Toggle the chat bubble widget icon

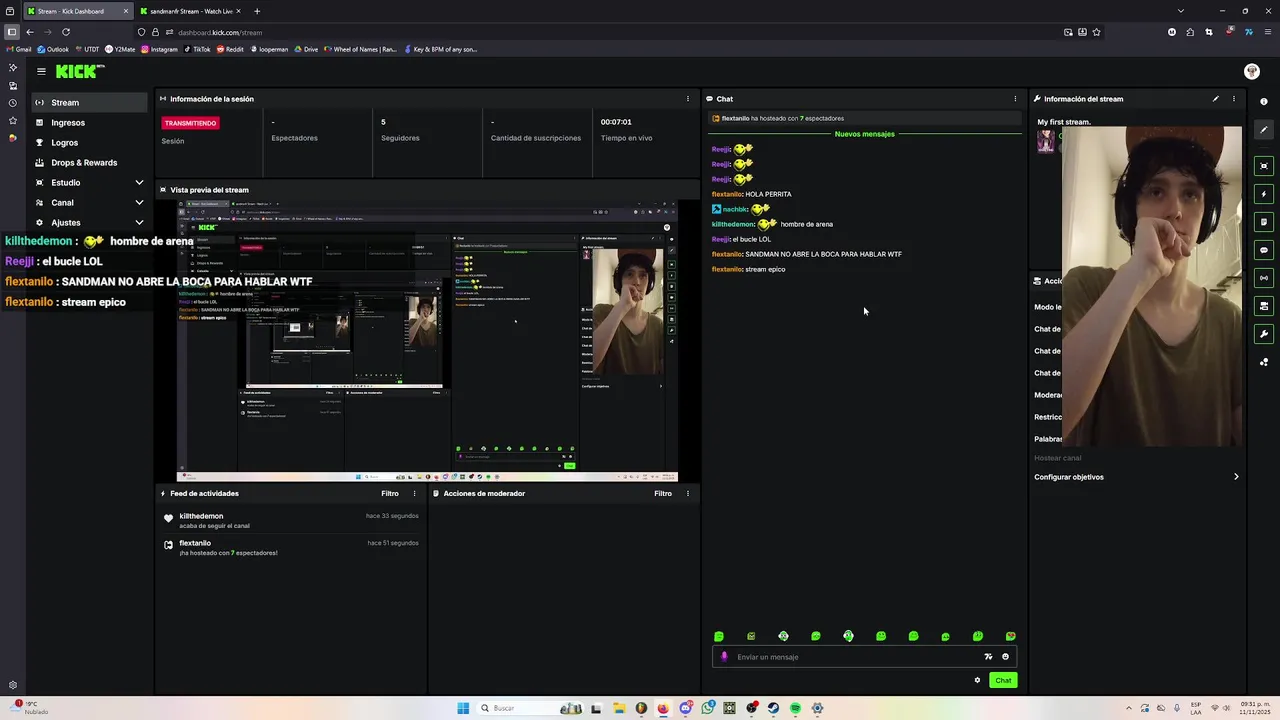[x=1264, y=250]
